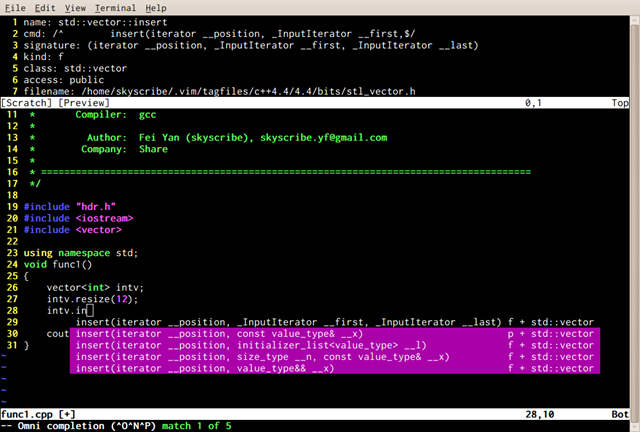
Task: Click the #include <vector> line
Action: coord(72,229)
